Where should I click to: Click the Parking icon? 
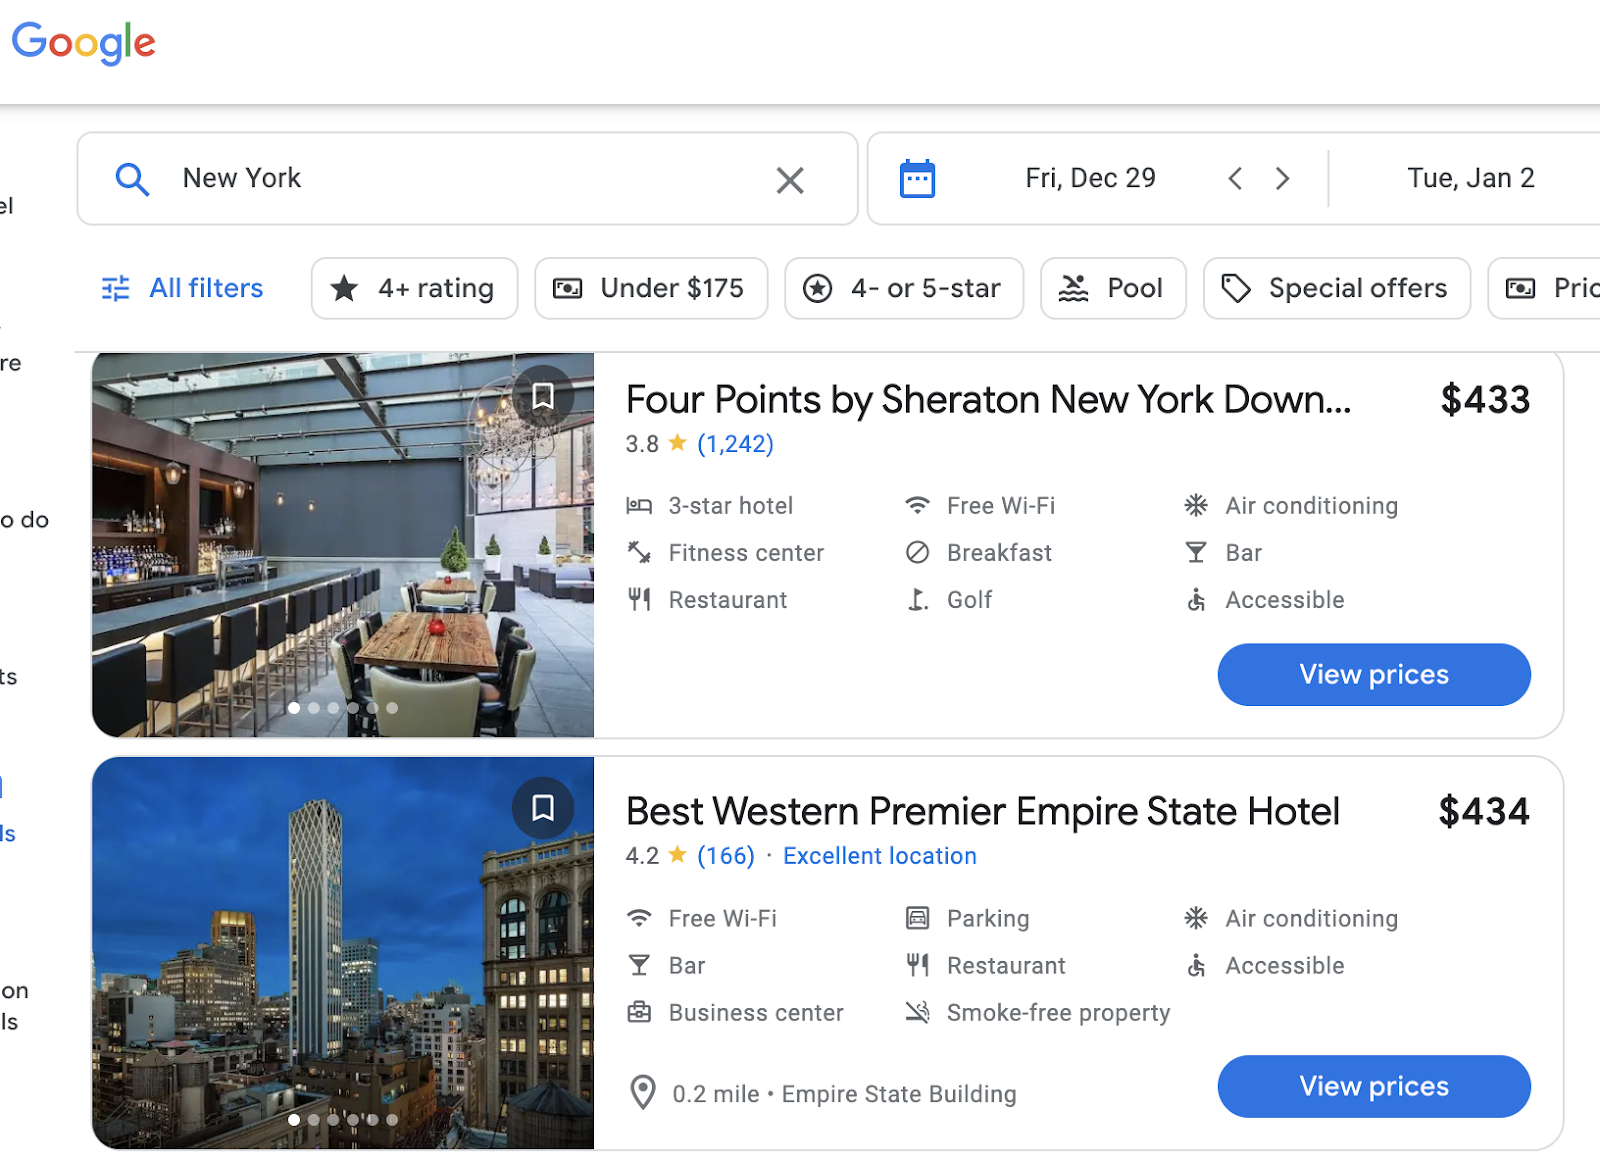click(x=918, y=918)
